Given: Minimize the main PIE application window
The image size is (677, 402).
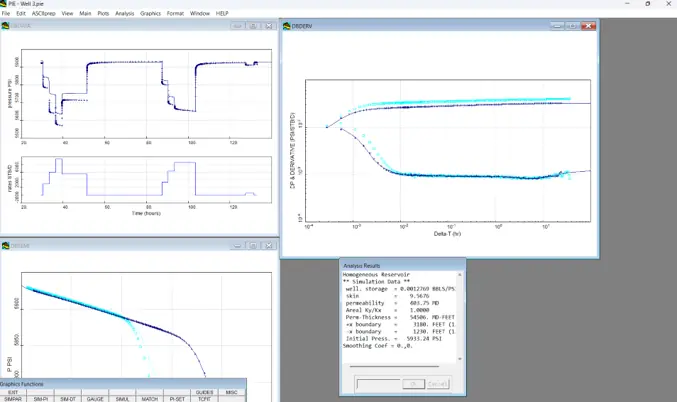Looking at the screenshot, I should [x=627, y=3].
